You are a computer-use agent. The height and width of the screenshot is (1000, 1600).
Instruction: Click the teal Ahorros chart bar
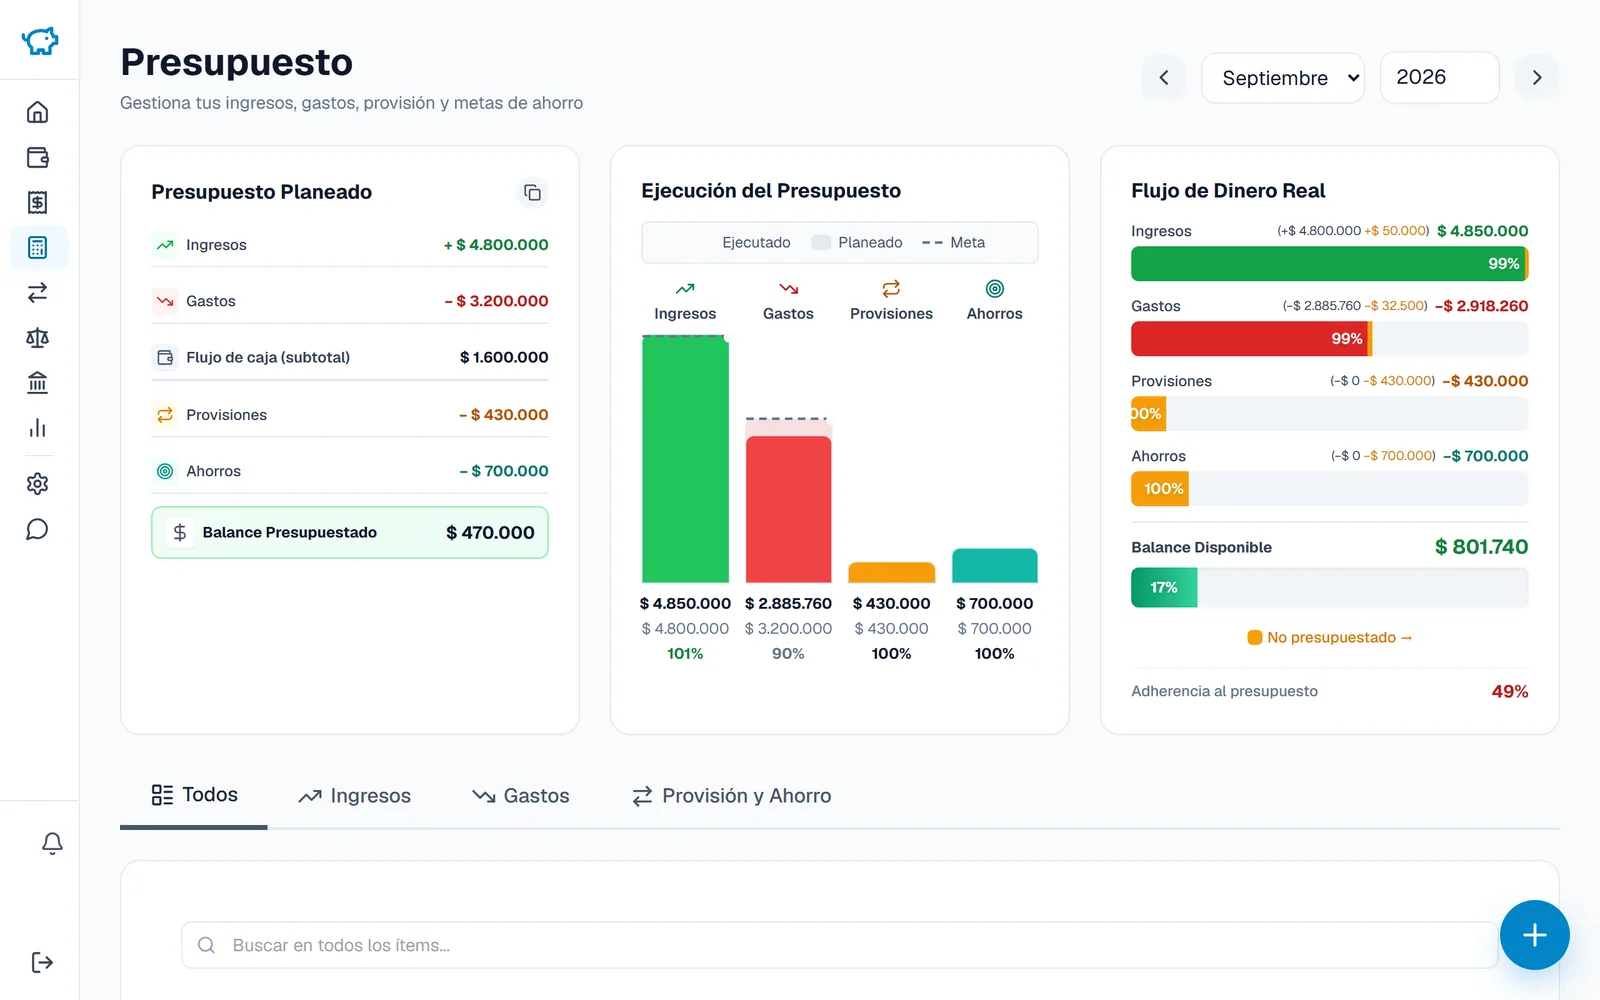click(994, 566)
